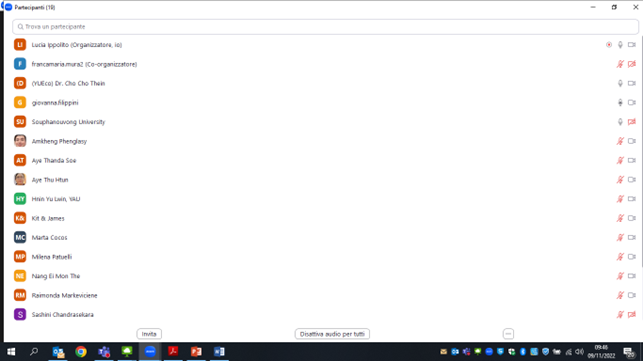
Task: Click francamaria.mura2's muted microphone icon
Action: (620, 64)
